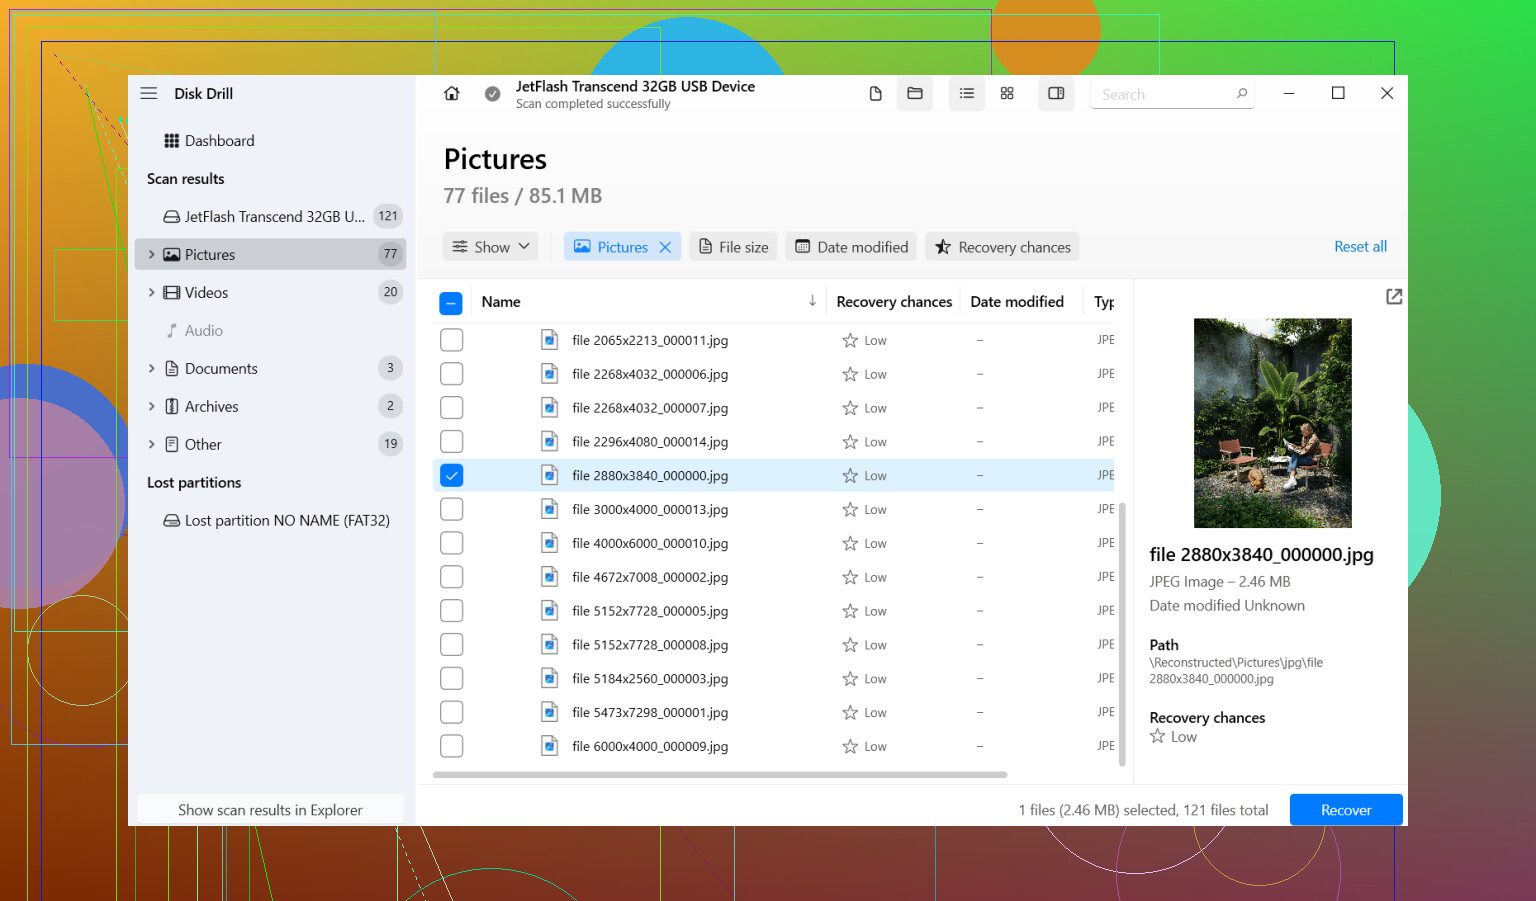Viewport: 1536px width, 901px height.
Task: Open the Show dropdown filter
Action: coord(491,247)
